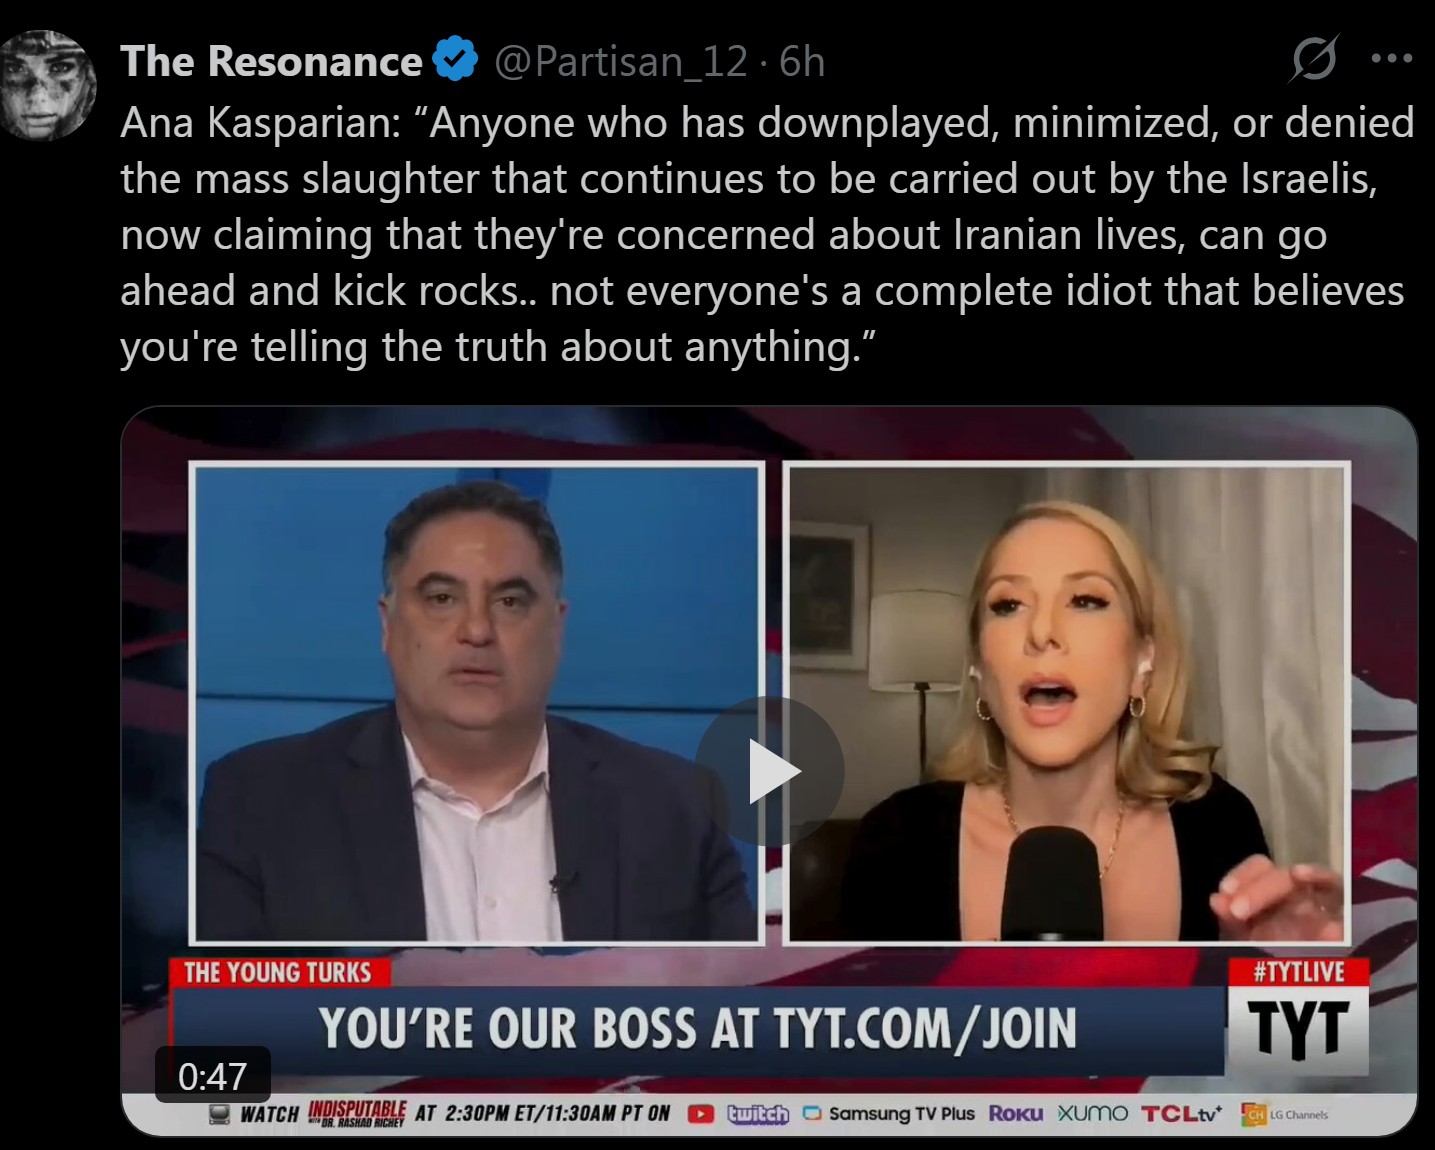Open the @Partisan_12 handle link

621,62
